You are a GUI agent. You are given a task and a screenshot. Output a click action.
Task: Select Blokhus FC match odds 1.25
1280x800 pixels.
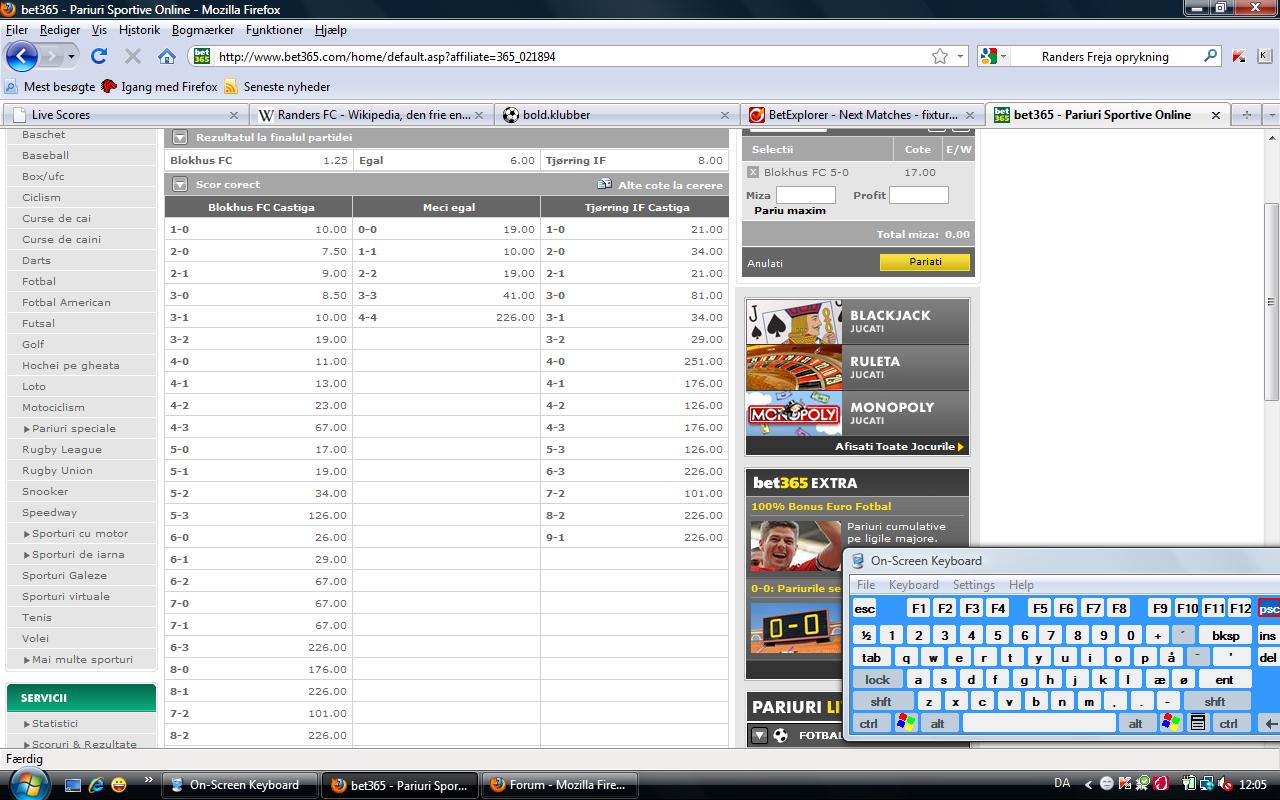tap(258, 160)
